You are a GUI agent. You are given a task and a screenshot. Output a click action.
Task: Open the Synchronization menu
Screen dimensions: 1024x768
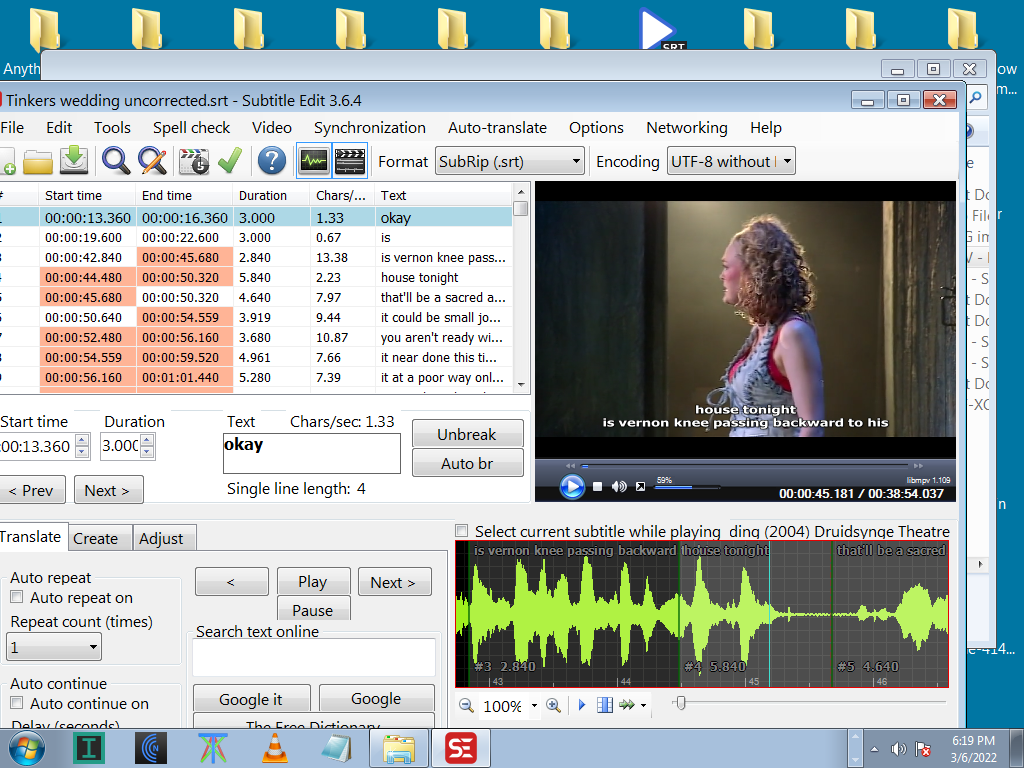click(370, 128)
